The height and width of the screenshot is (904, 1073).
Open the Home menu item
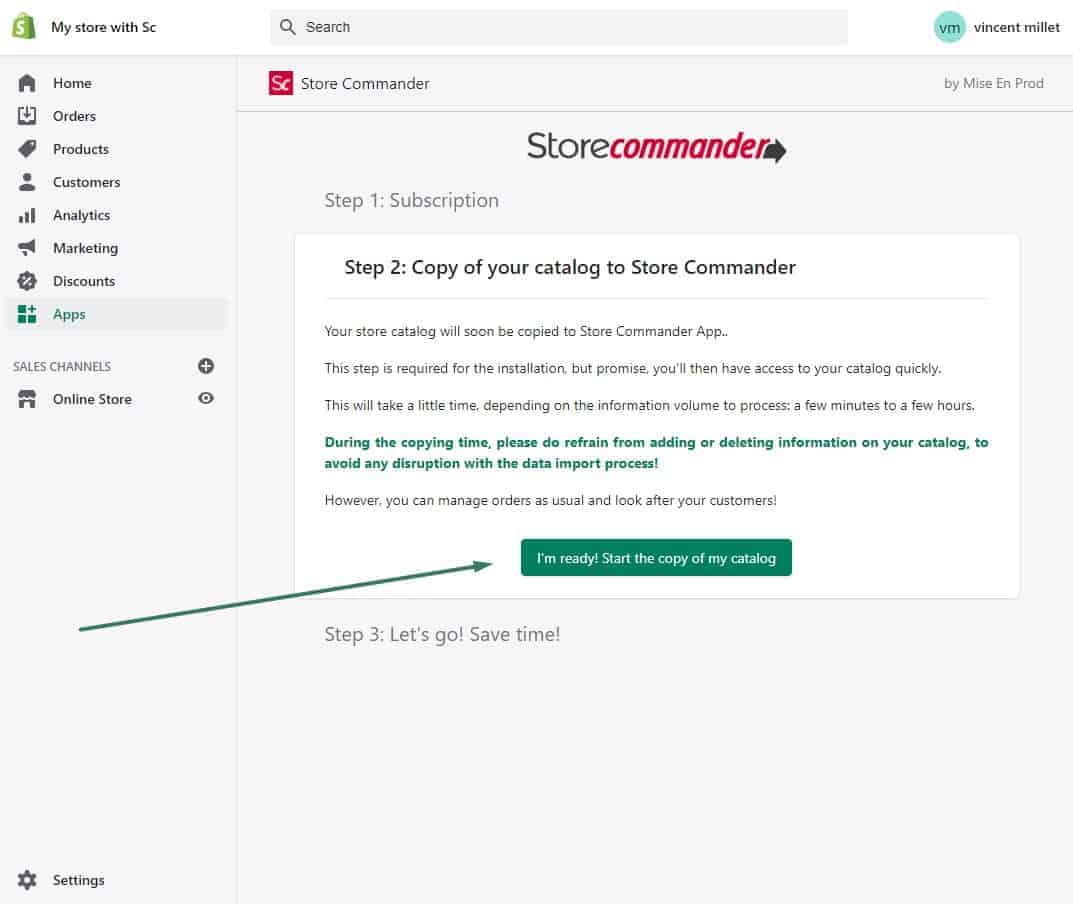pos(116,83)
